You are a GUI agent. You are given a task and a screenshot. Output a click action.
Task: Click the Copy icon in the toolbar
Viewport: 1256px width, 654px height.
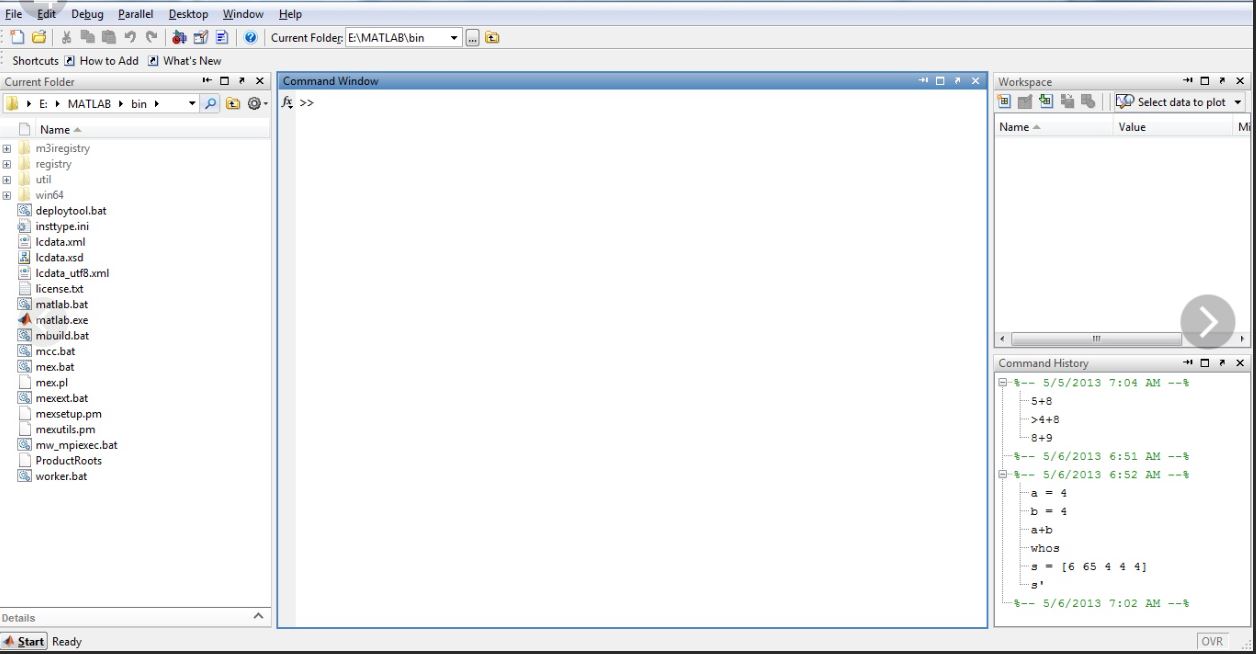88,38
